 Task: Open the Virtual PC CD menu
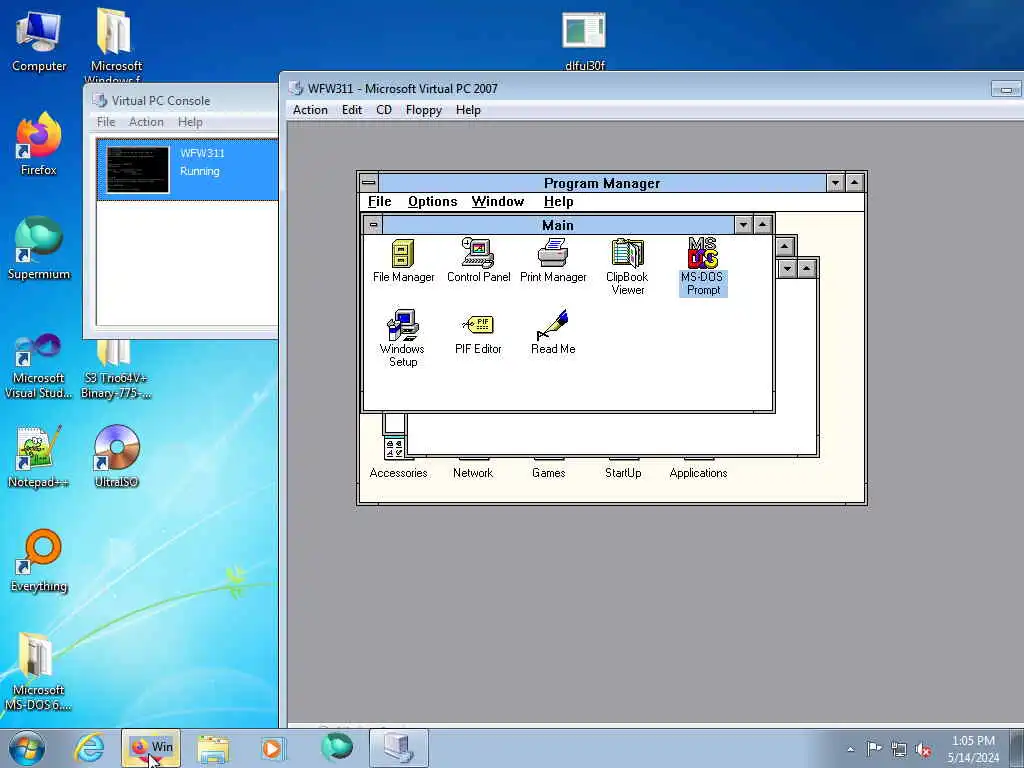click(x=384, y=110)
